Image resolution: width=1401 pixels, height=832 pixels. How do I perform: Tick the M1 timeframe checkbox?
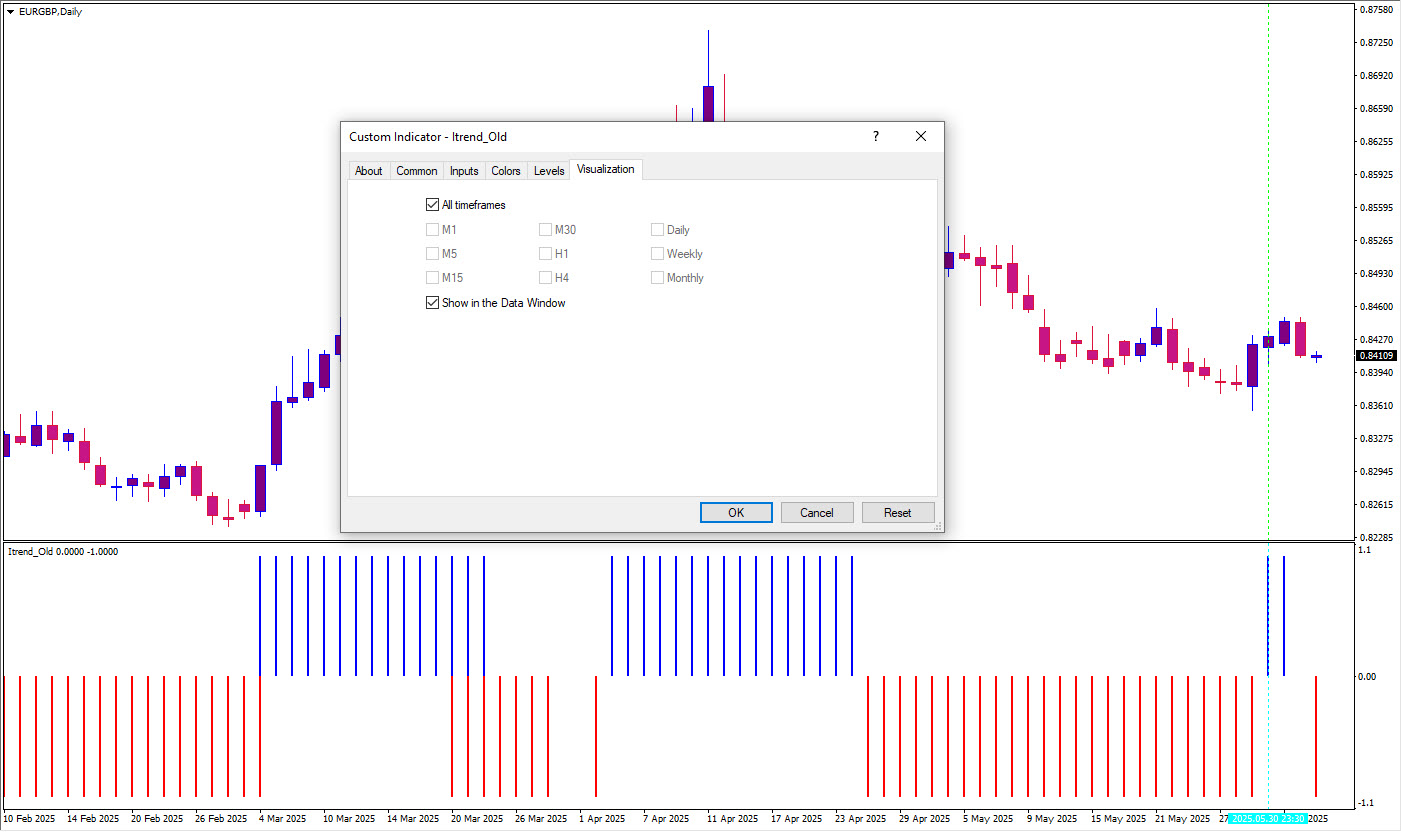[x=433, y=230]
